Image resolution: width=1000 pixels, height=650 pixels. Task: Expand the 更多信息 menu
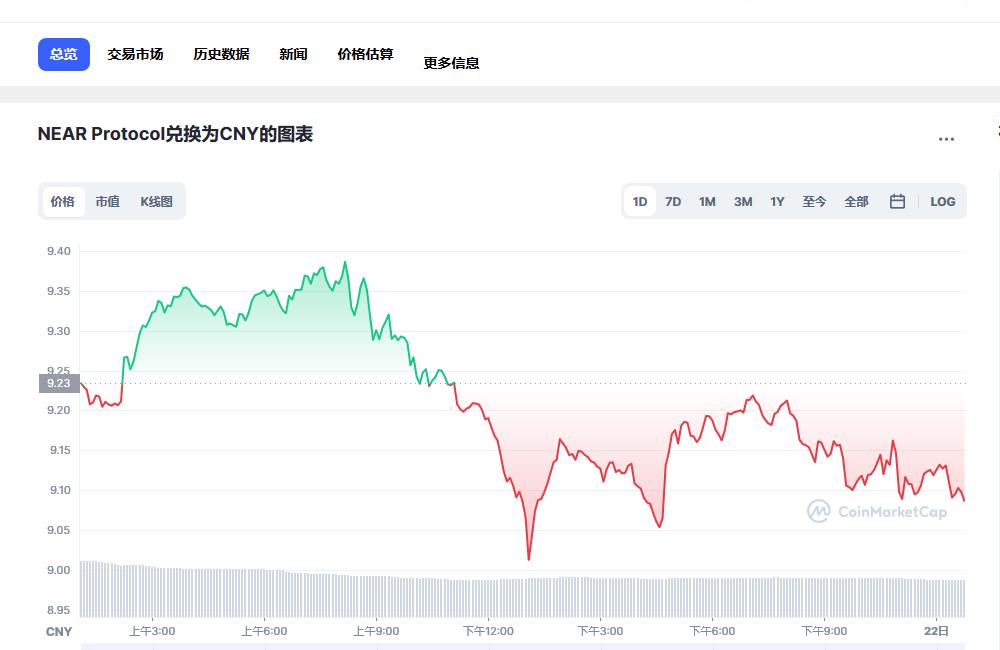click(451, 62)
